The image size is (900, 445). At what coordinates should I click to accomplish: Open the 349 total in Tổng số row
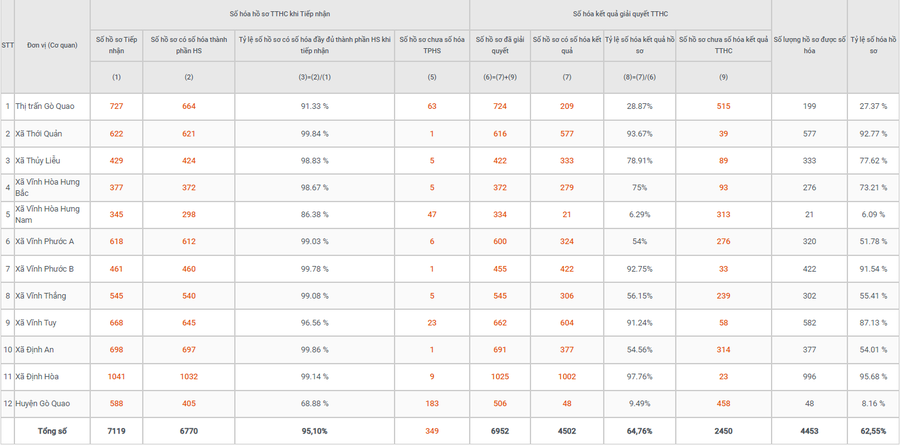[x=431, y=431]
